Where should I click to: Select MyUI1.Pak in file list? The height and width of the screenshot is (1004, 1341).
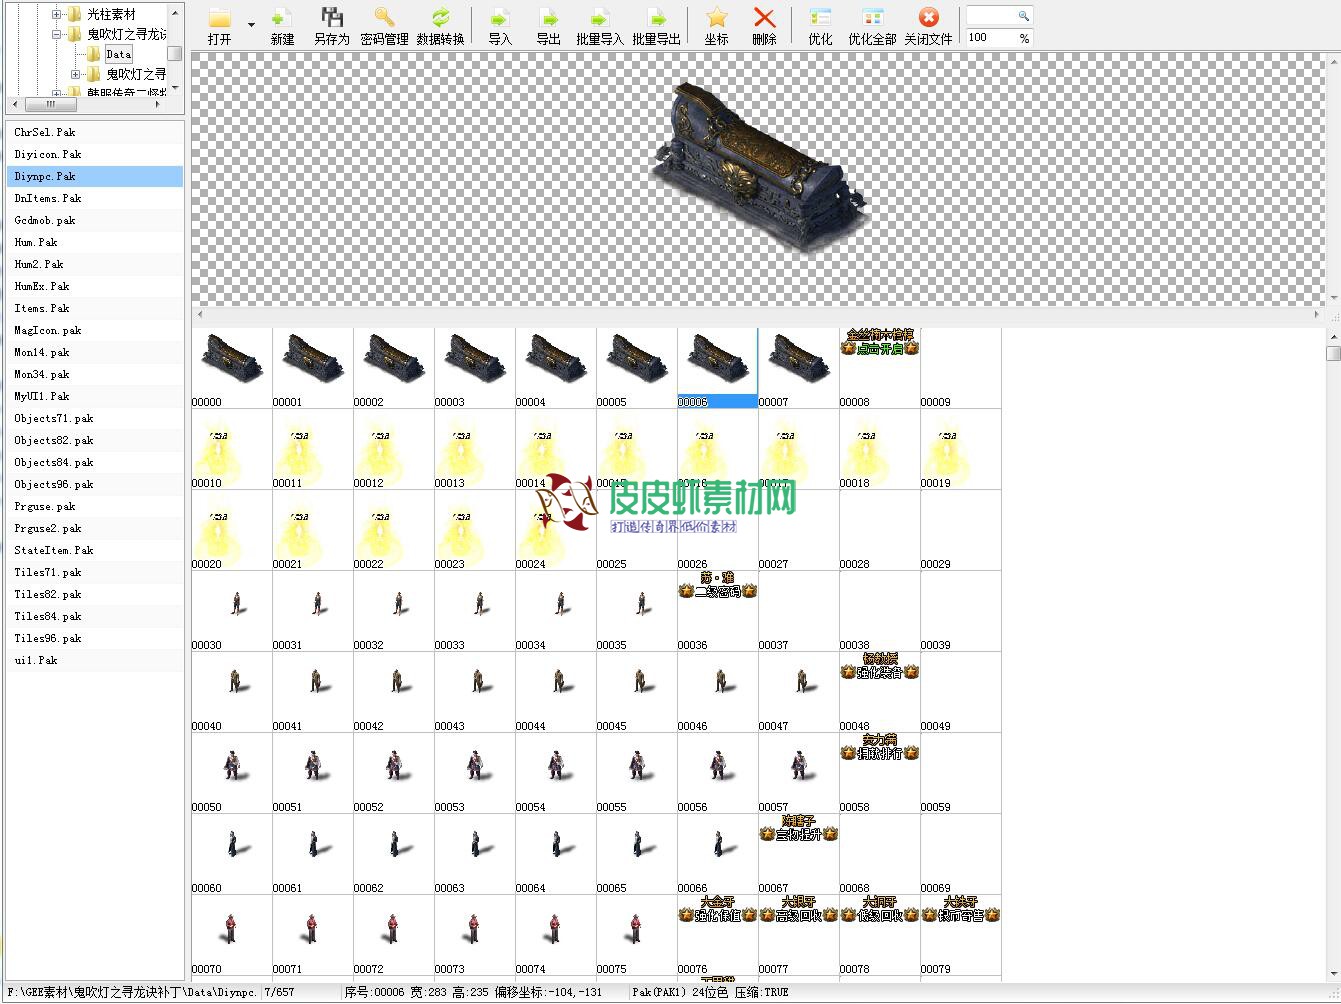tap(95, 396)
